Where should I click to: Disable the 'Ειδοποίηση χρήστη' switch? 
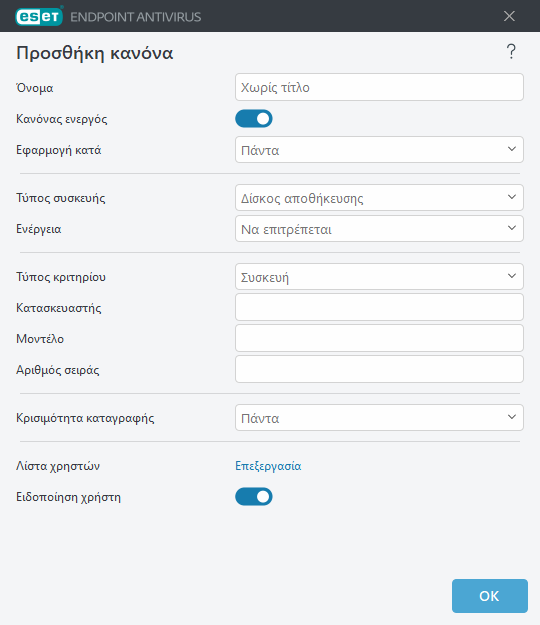254,497
